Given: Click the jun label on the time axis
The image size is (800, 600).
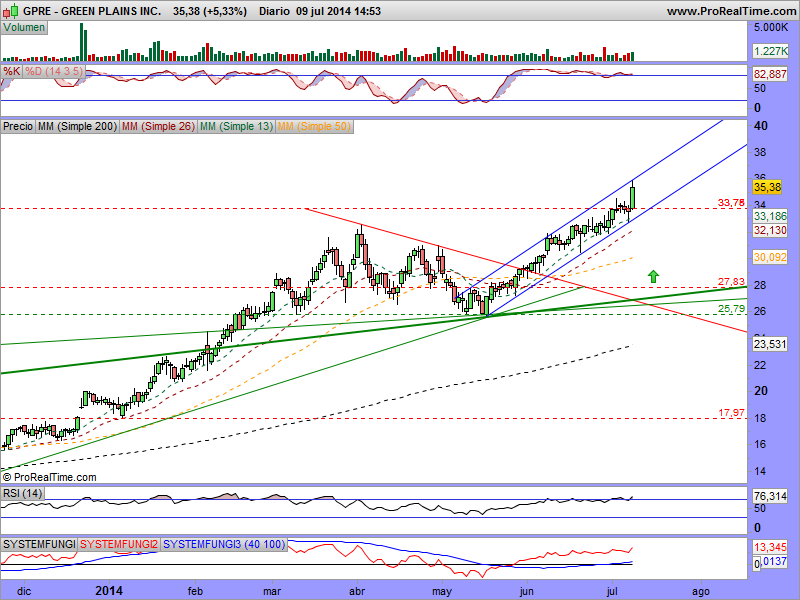Looking at the screenshot, I should [x=527, y=591].
